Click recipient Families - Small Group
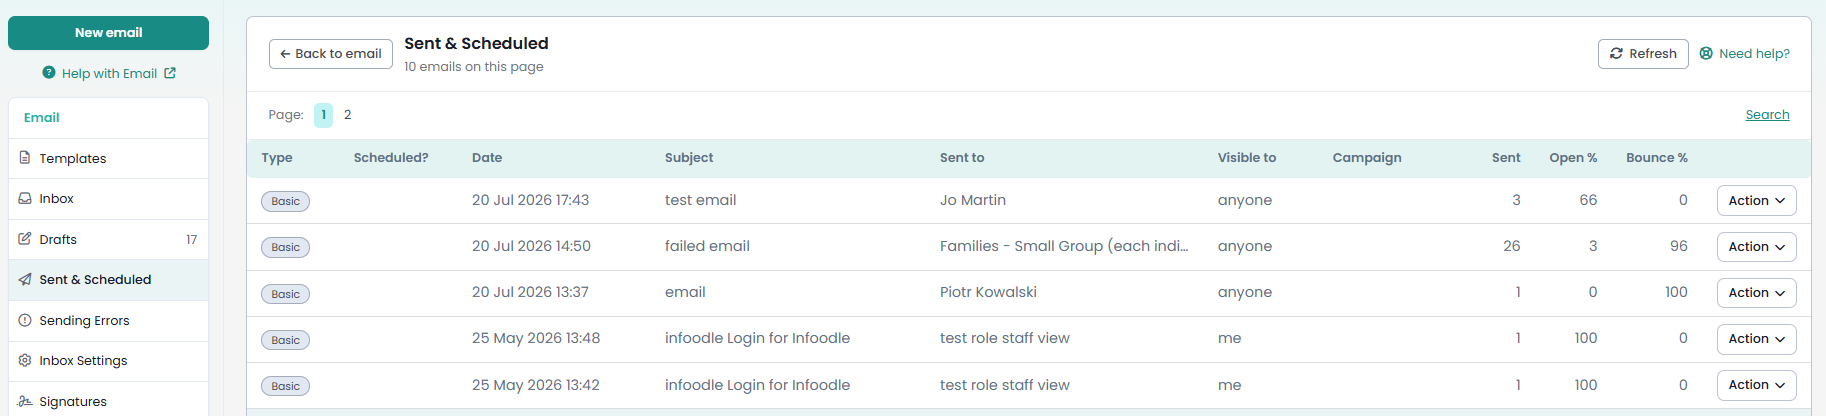1826x416 pixels. [x=1064, y=246]
